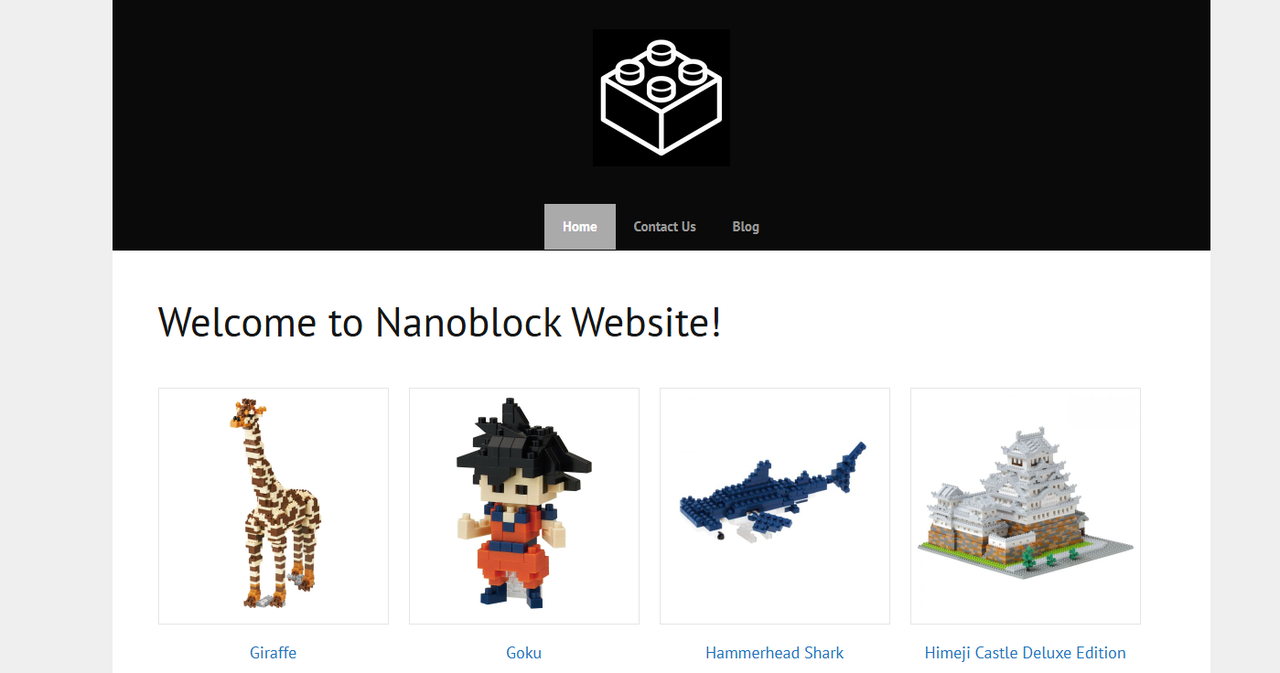Viewport: 1280px width, 673px height.
Task: Follow the Giraffe text link
Action: pos(273,653)
